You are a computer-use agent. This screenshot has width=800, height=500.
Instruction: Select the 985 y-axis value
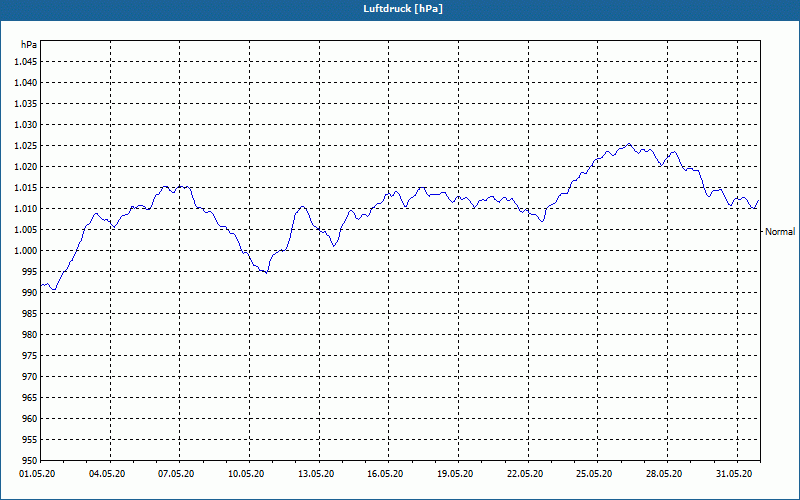click(30, 314)
